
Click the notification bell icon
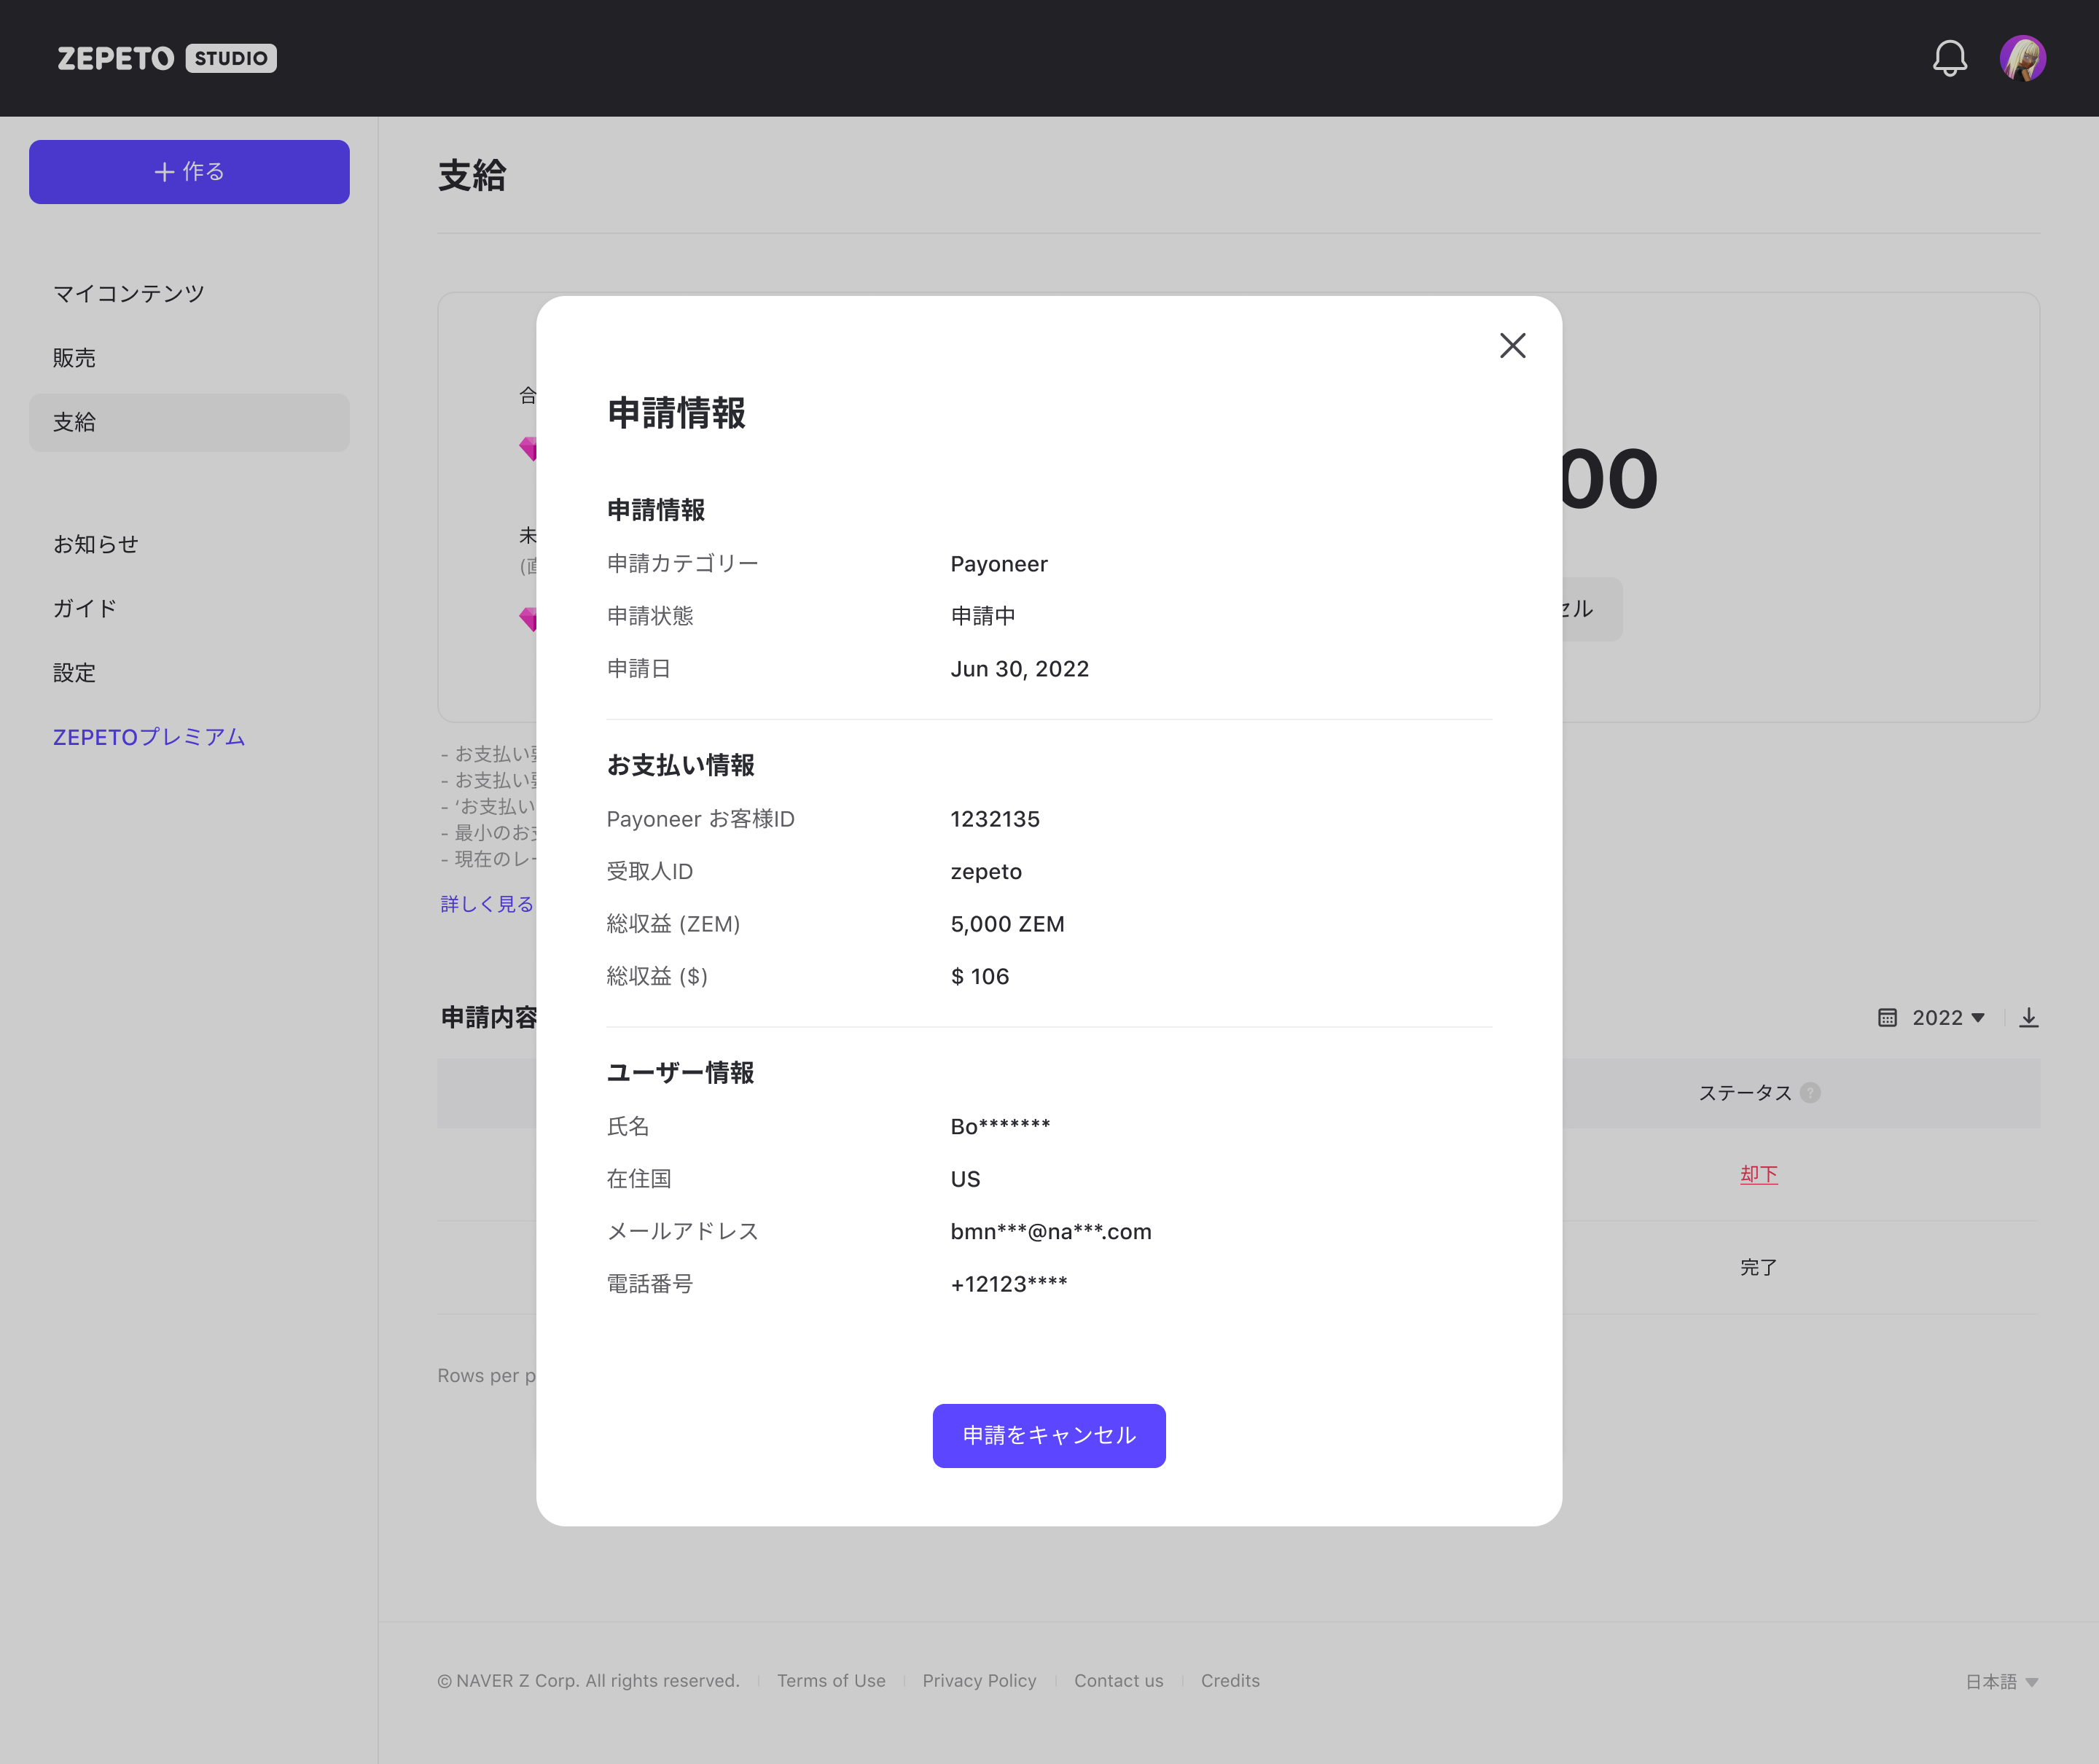[x=1949, y=58]
